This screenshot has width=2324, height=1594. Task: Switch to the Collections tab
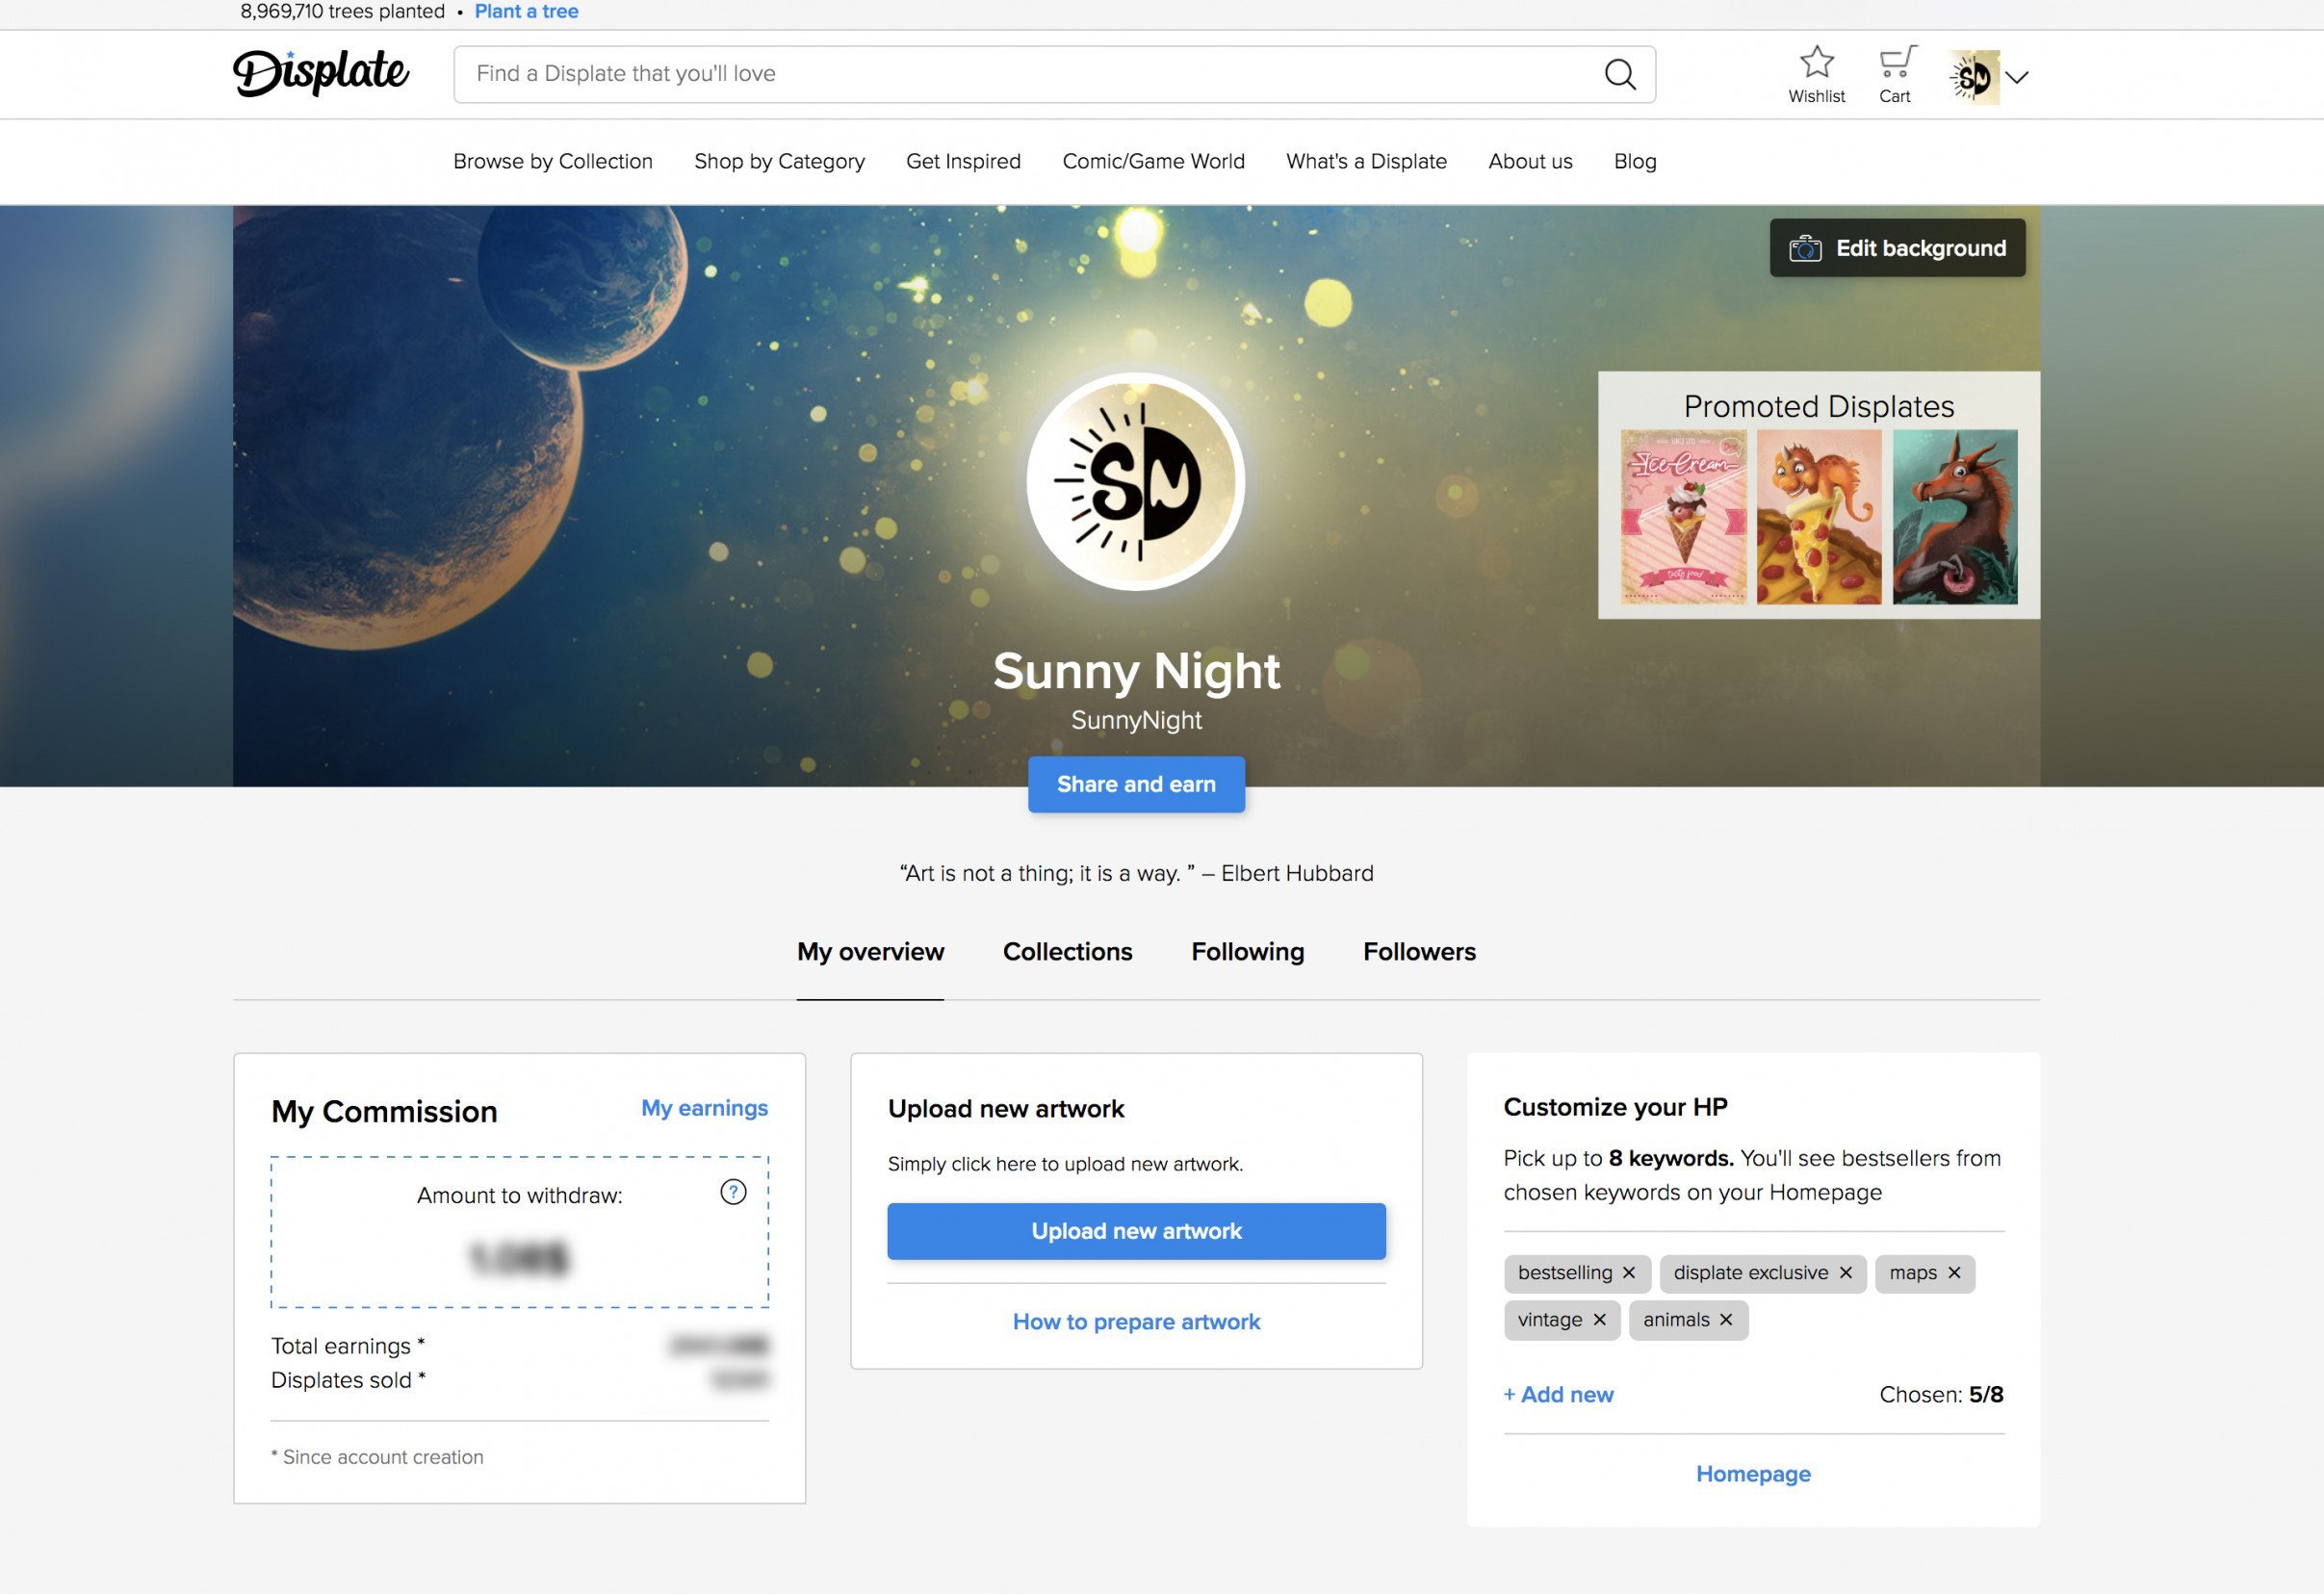pos(1067,952)
